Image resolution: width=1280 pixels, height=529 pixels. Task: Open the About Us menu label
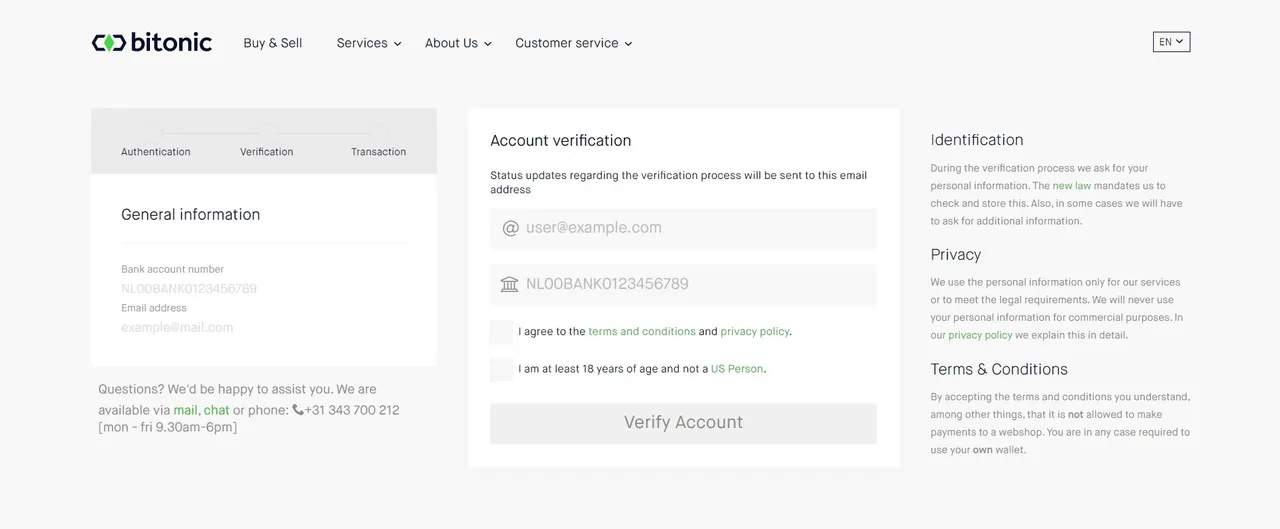tap(451, 43)
